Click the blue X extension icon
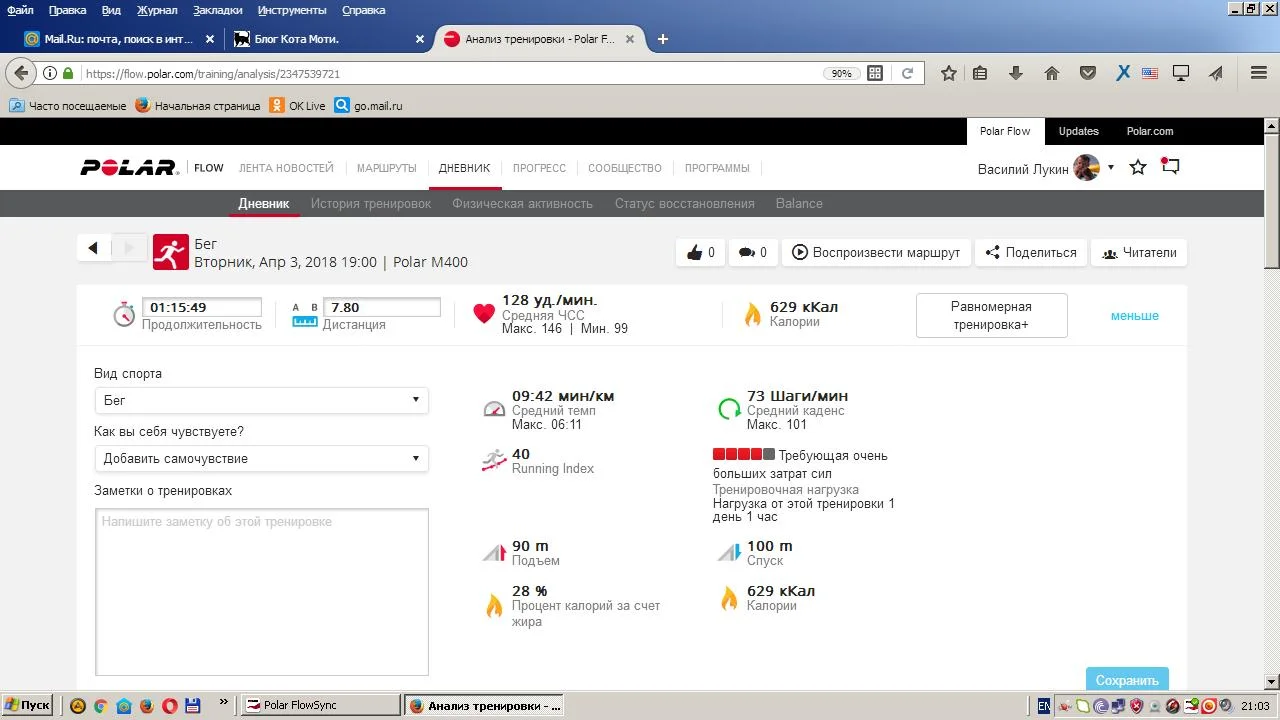This screenshot has height=720, width=1280. coord(1123,73)
